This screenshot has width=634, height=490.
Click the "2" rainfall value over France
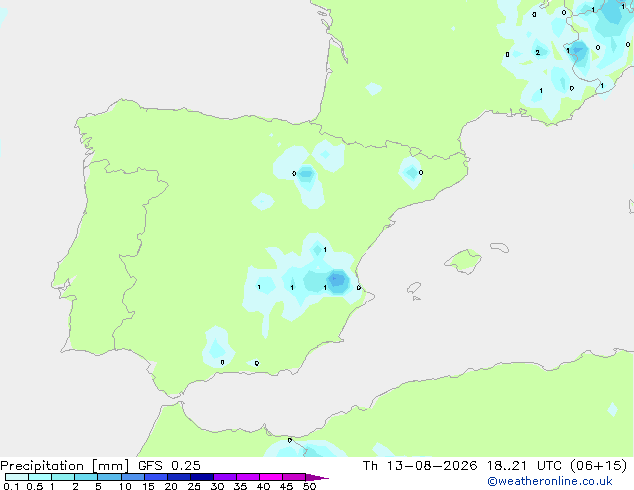pos(537,53)
